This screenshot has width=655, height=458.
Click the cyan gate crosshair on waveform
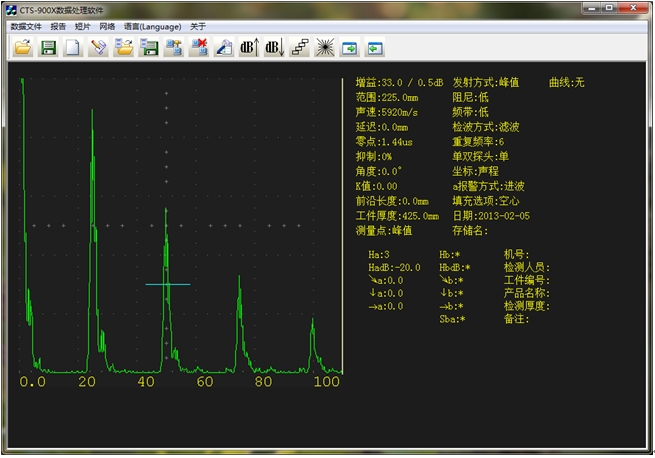tap(167, 285)
